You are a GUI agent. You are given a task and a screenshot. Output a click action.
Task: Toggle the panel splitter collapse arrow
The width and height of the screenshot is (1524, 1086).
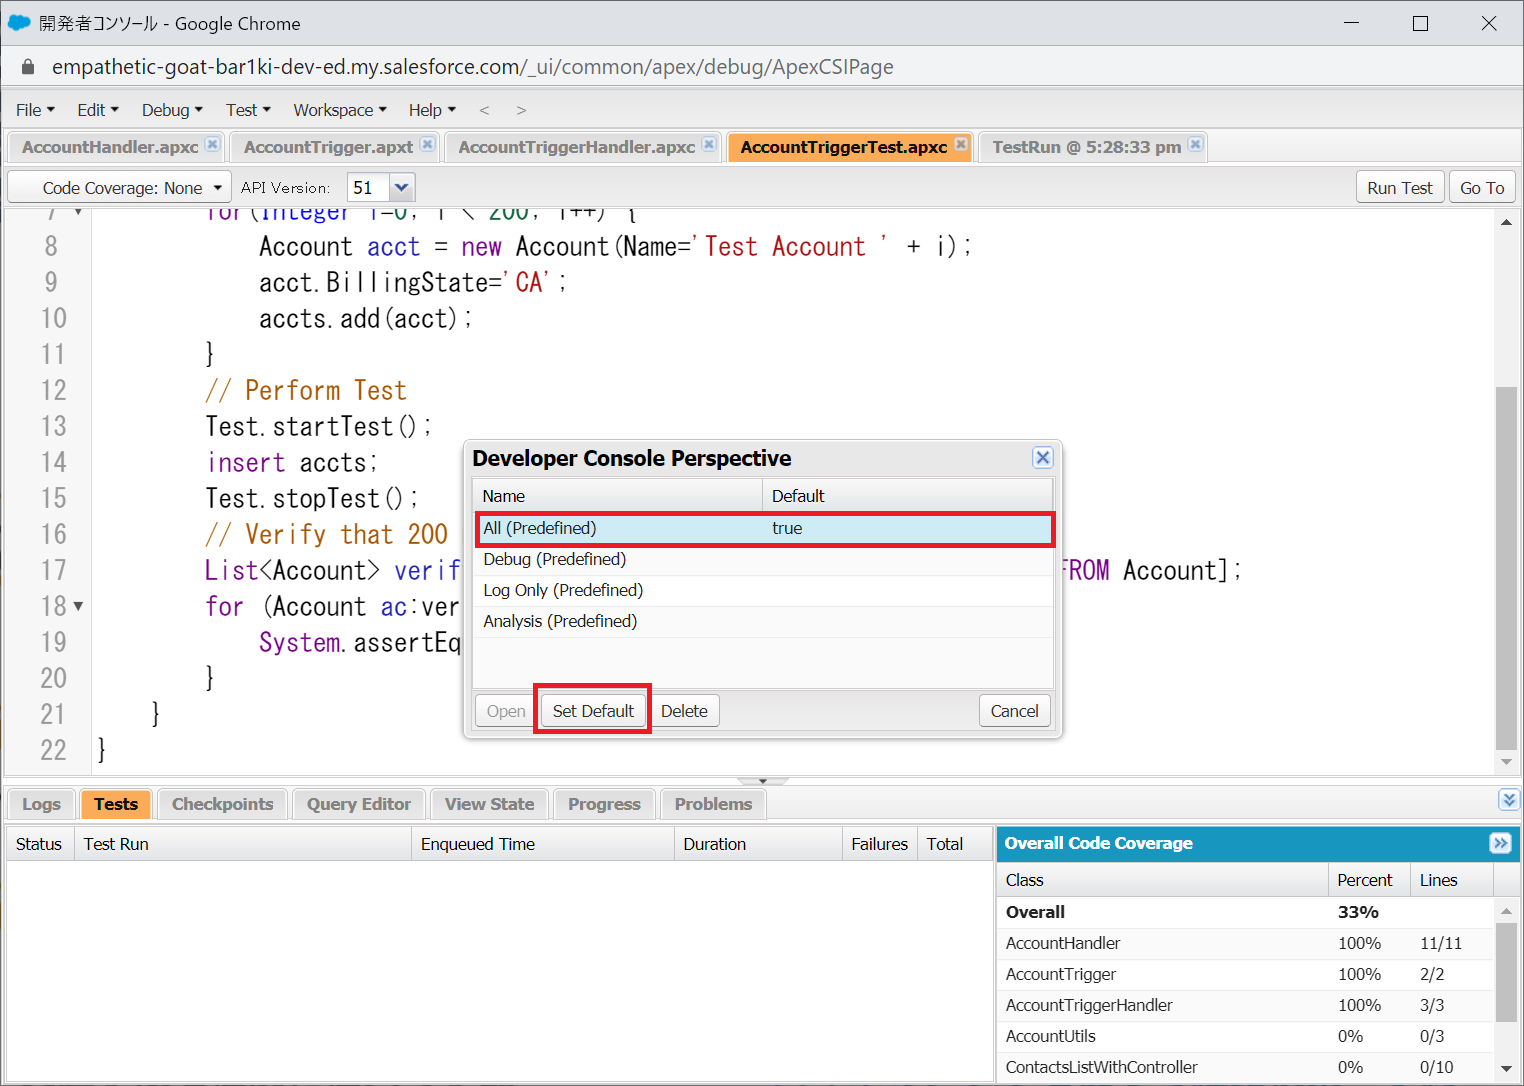(763, 781)
